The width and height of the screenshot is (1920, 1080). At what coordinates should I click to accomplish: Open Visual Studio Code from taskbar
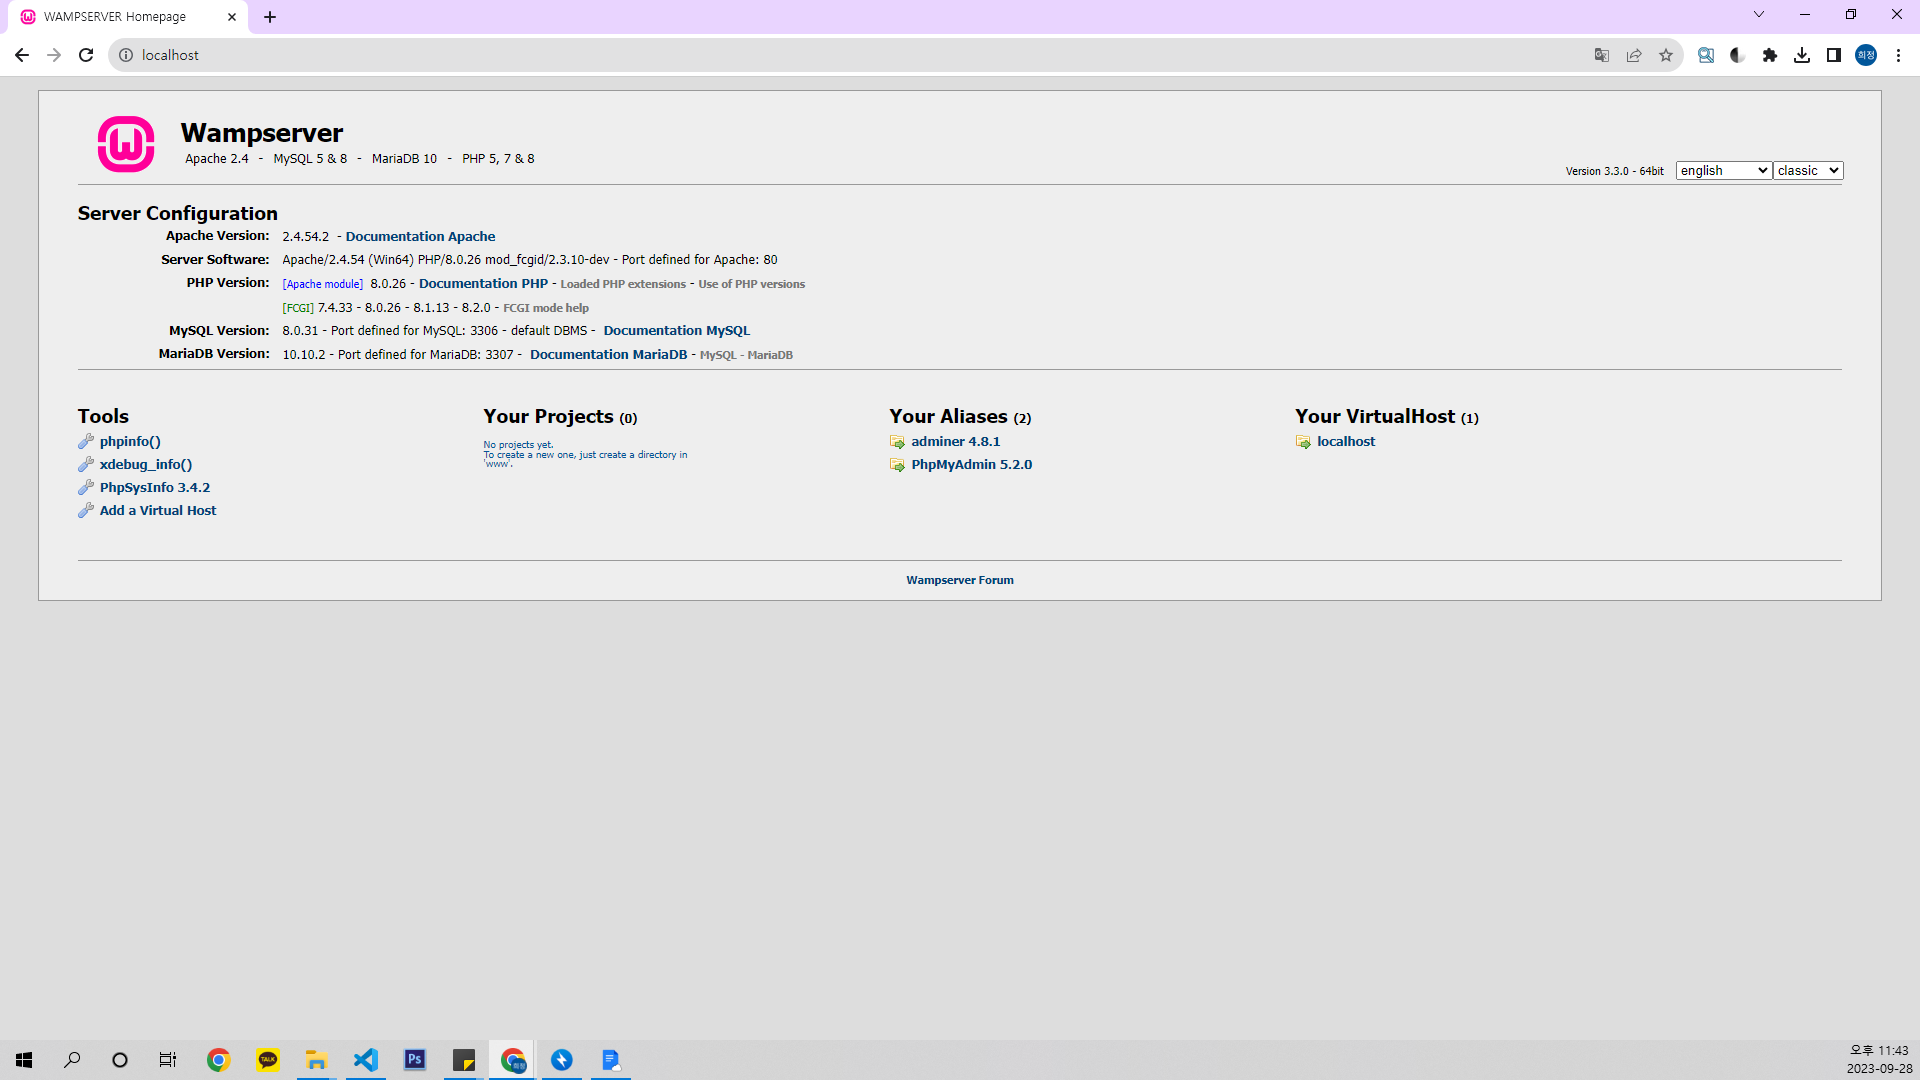click(366, 1060)
